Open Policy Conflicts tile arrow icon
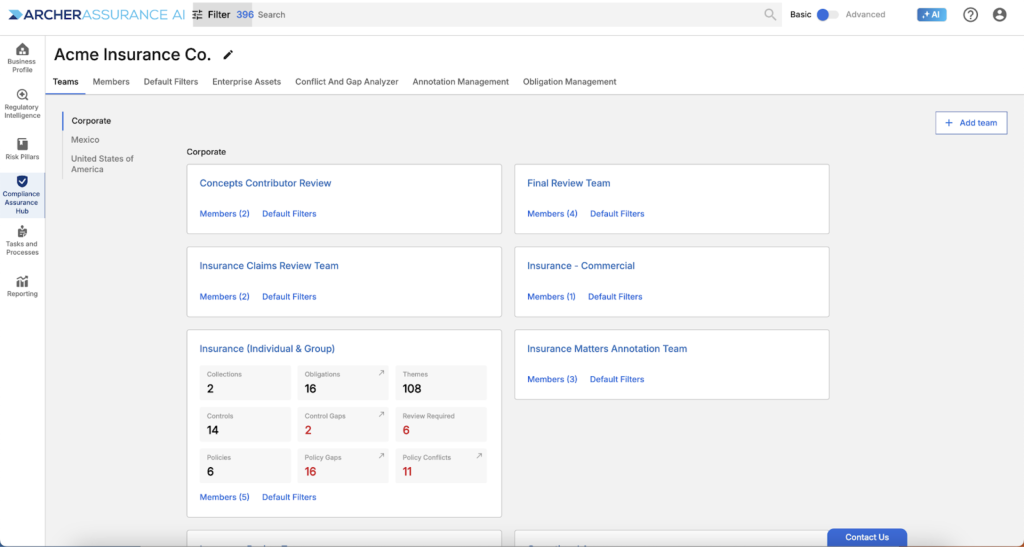The height and width of the screenshot is (547, 1024). pyautogui.click(x=479, y=456)
